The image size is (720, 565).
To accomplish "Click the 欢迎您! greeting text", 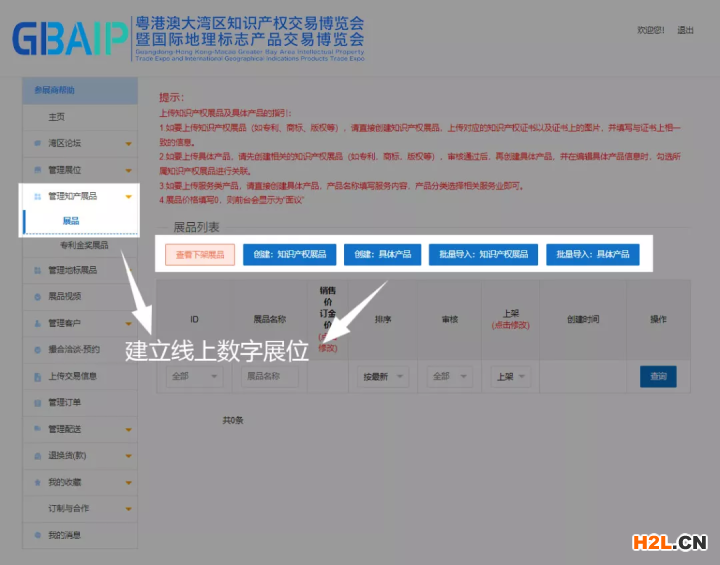I will pyautogui.click(x=651, y=30).
